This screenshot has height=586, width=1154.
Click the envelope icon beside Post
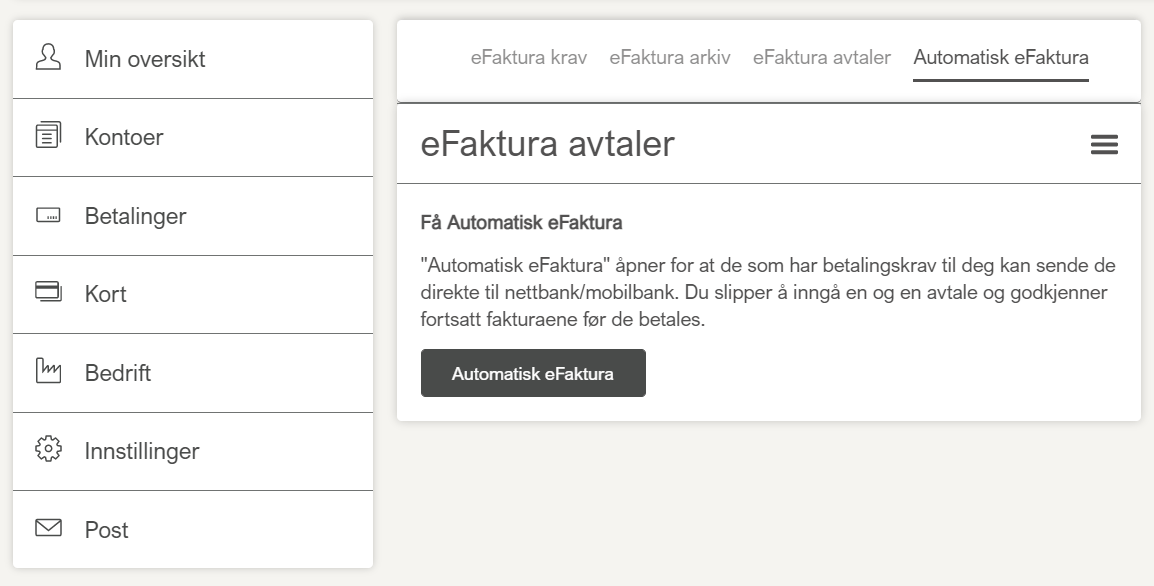(x=48, y=528)
